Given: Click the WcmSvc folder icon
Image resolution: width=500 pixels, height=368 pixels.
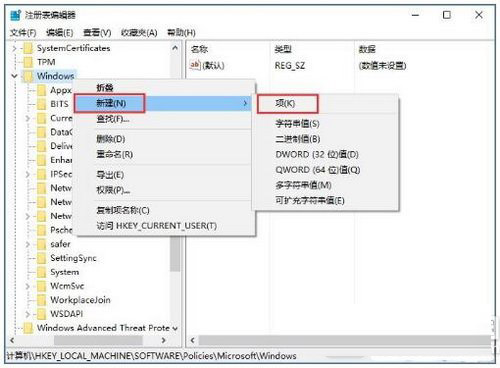Looking at the screenshot, I should tap(42, 286).
